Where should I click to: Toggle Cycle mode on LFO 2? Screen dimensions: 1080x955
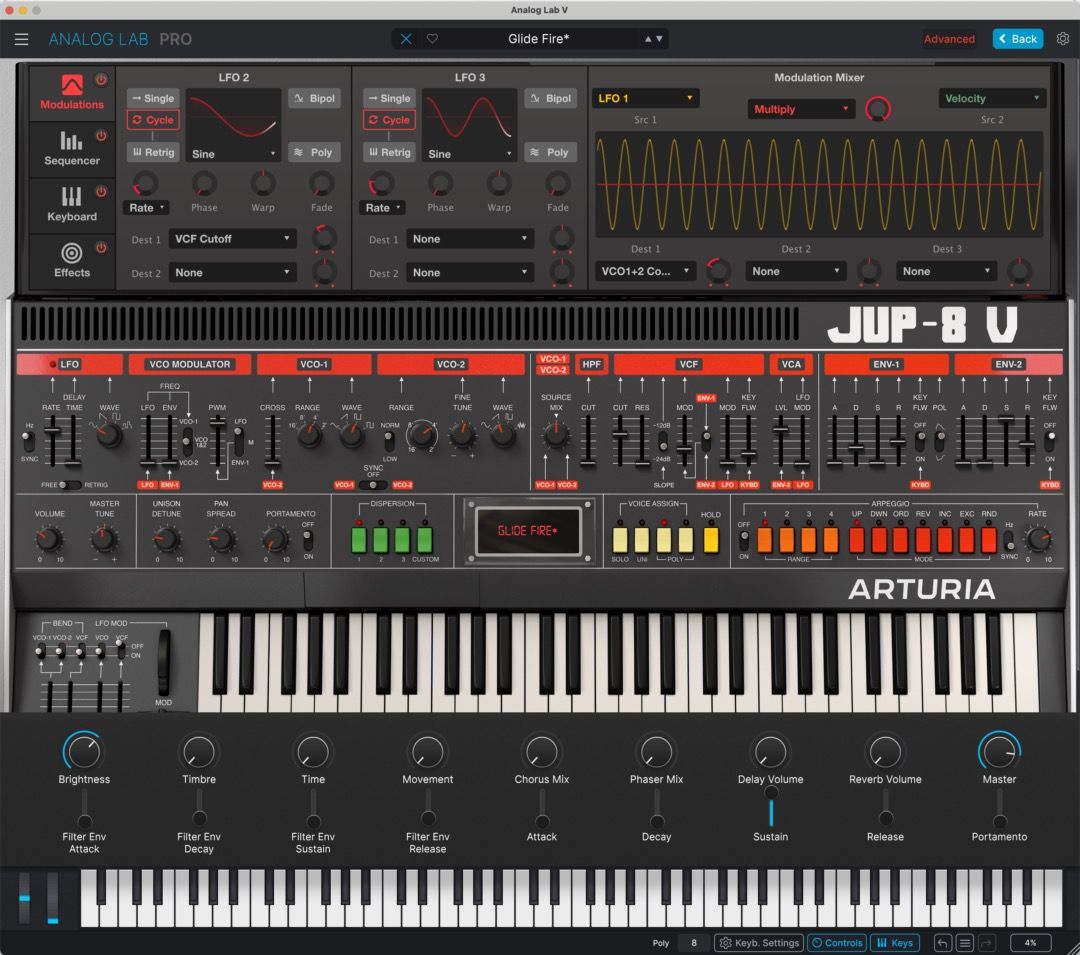153,120
